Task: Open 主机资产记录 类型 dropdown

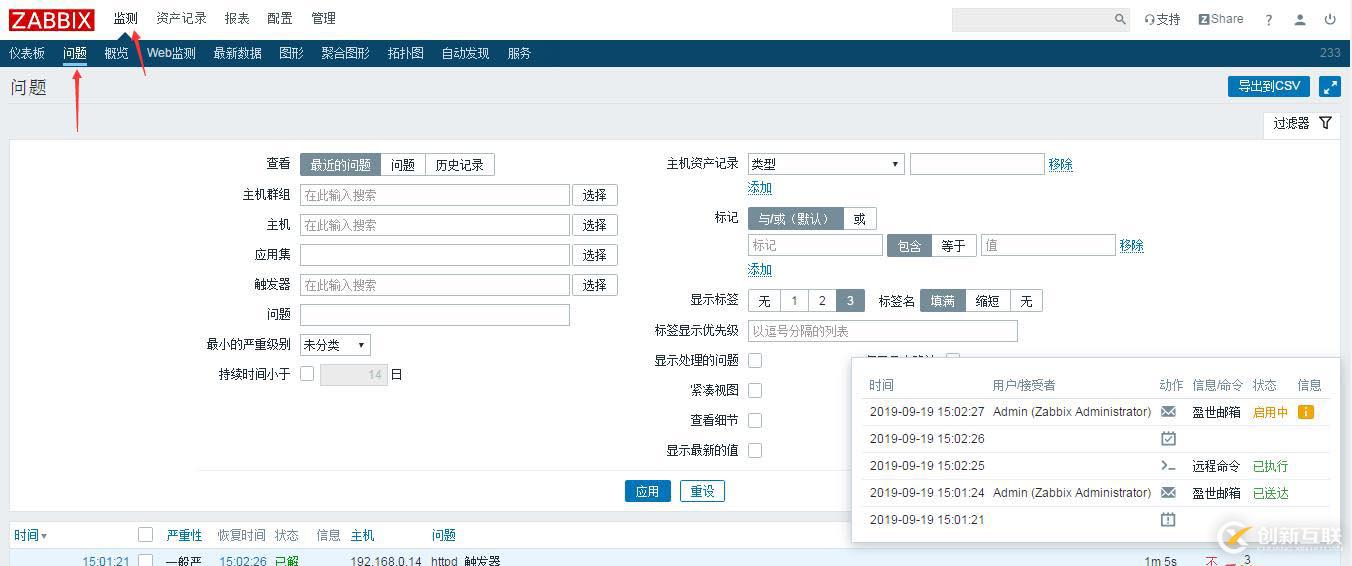Action: click(826, 164)
